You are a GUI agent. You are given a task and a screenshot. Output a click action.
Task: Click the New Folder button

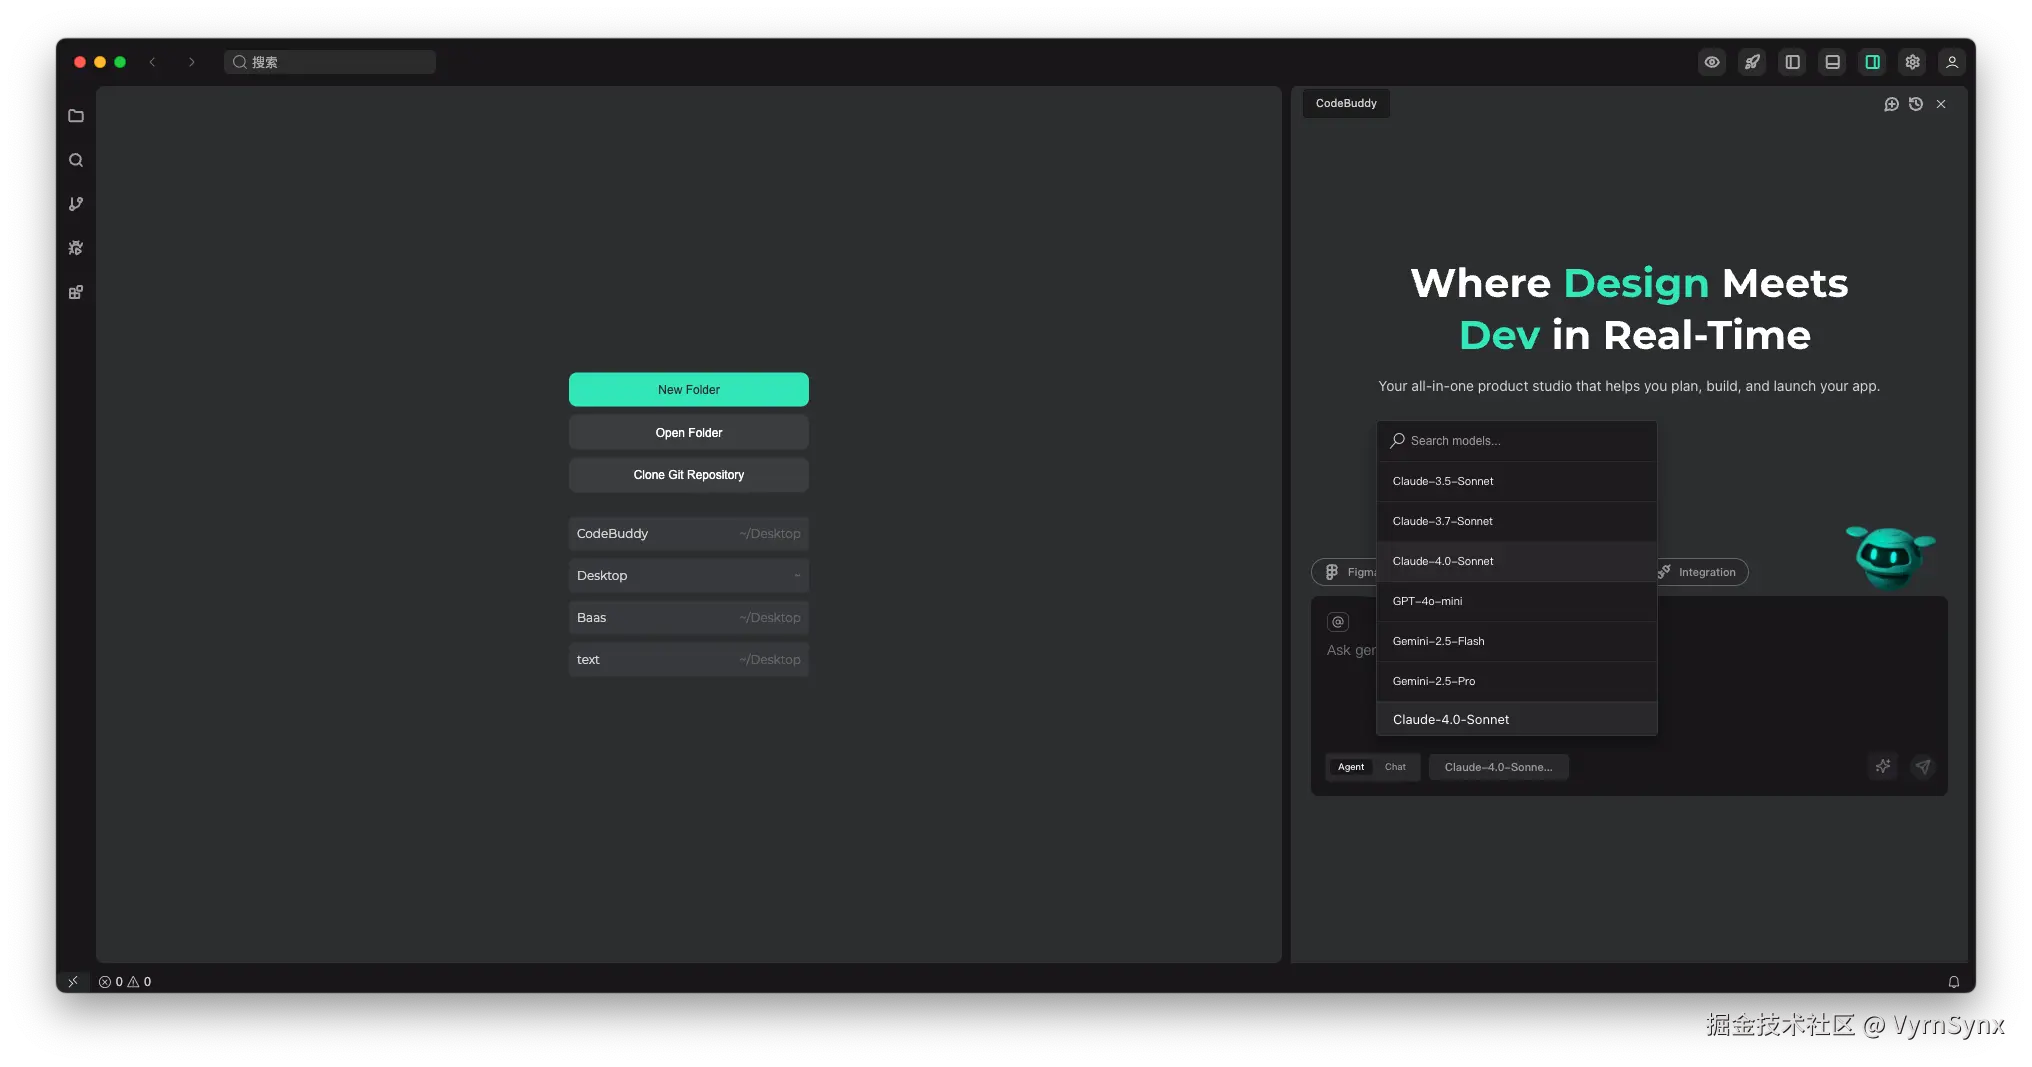(x=689, y=390)
